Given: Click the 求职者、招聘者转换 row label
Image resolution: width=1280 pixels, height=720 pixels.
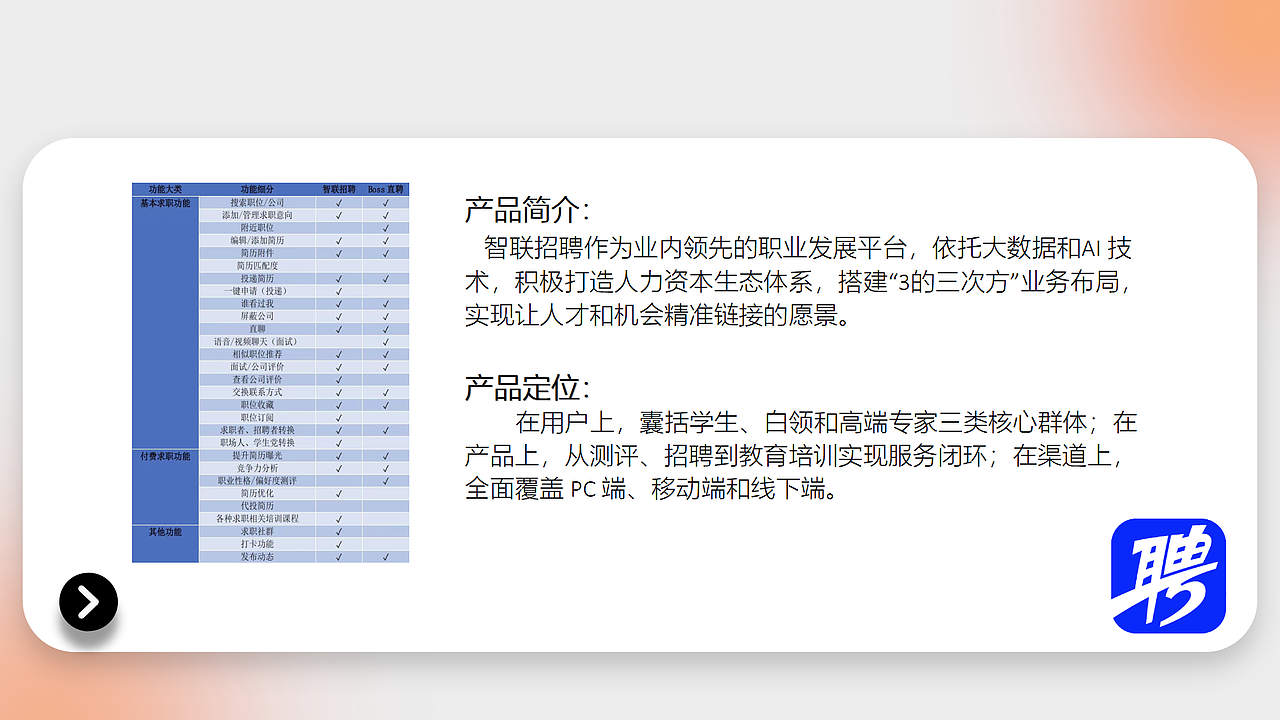Looking at the screenshot, I should [257, 431].
